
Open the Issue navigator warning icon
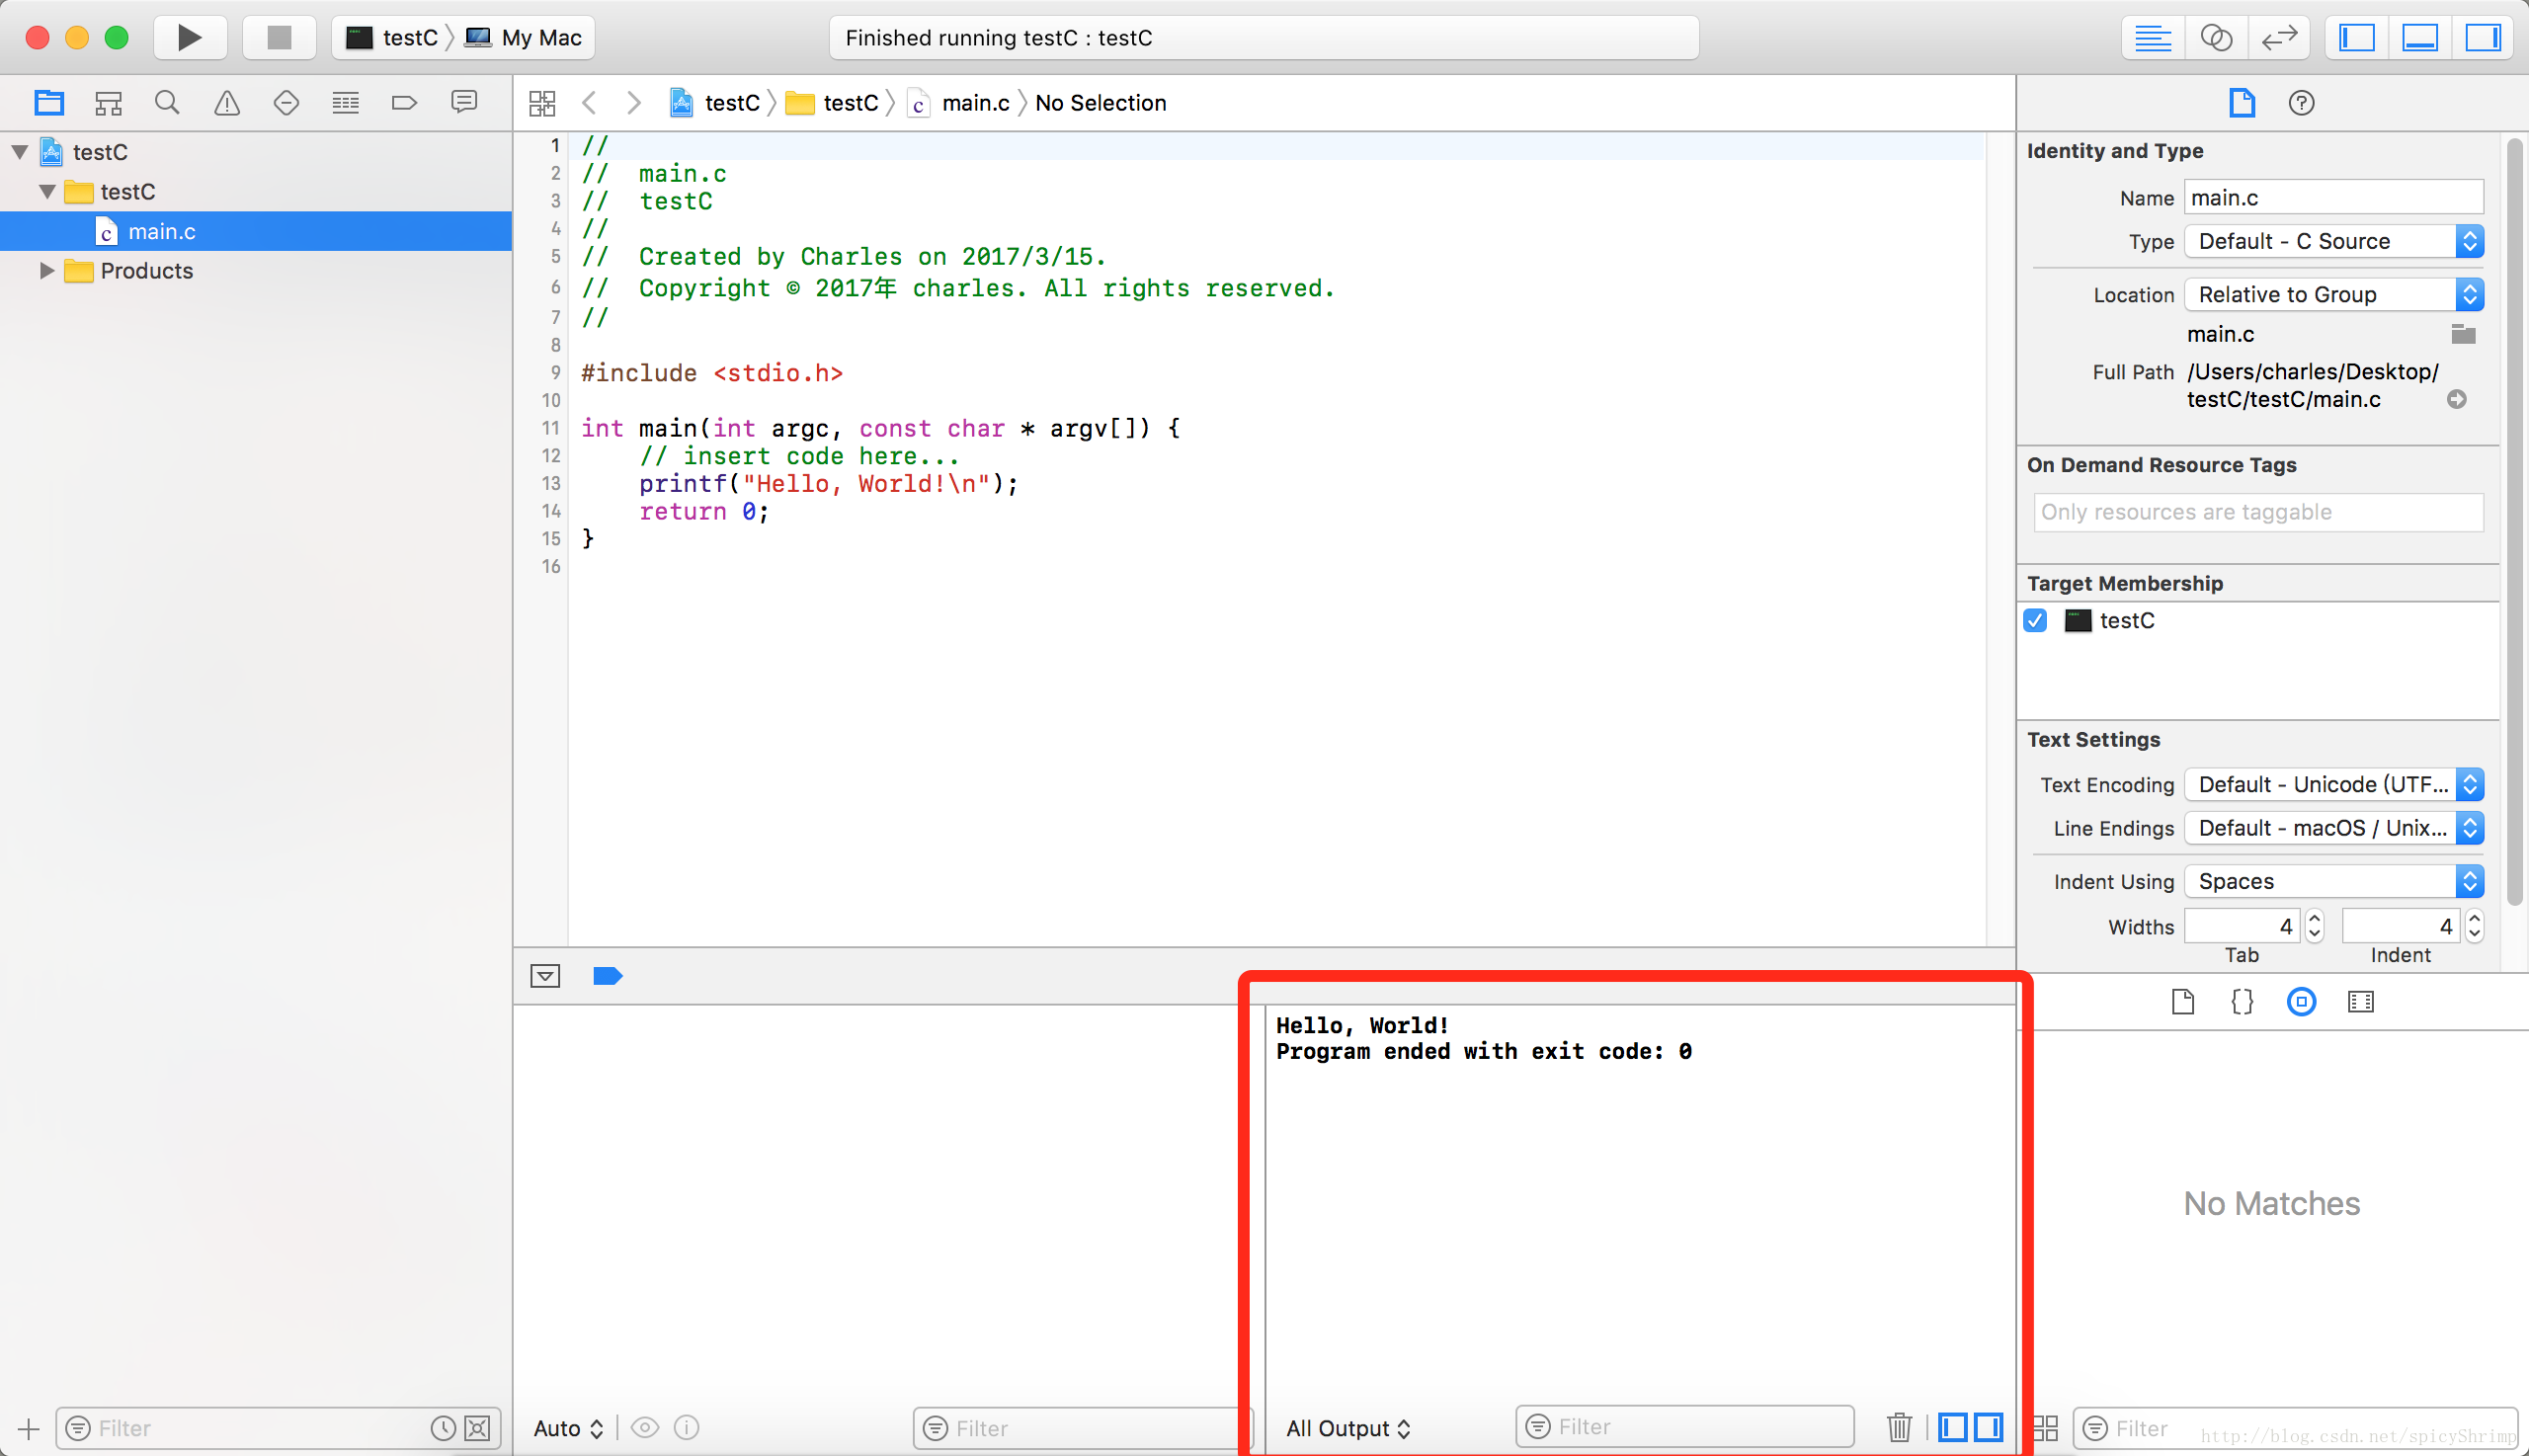click(227, 102)
